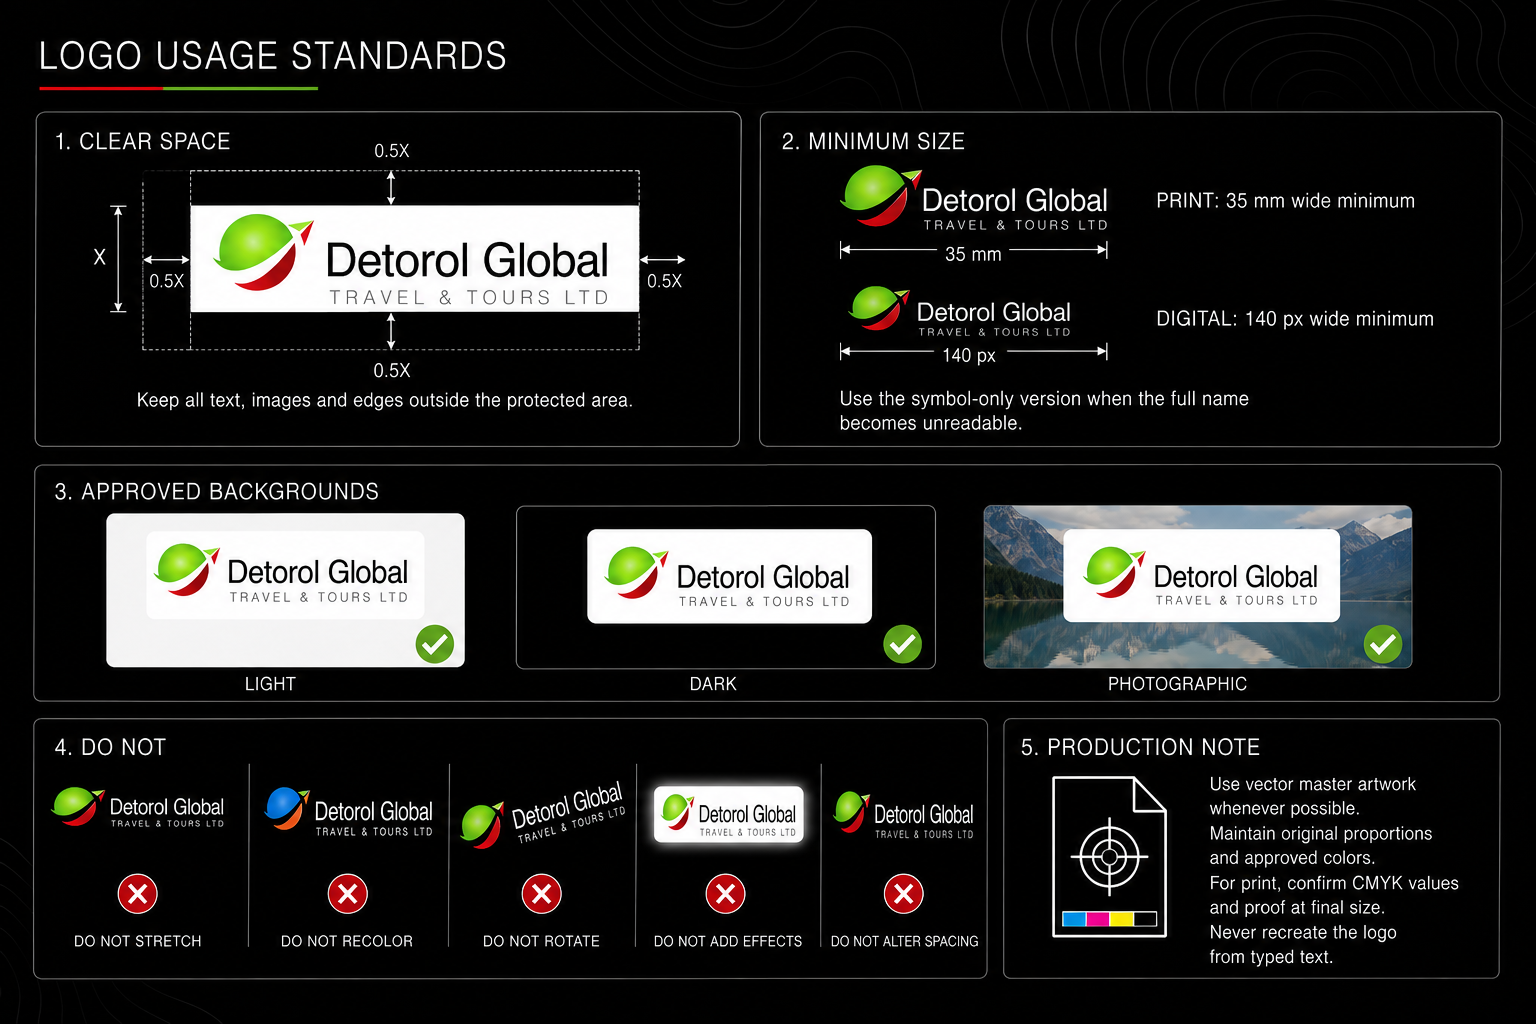Screen dimensions: 1536x1024
Task: Click the "DO NOT ALTER SPACING" label
Action: pos(905,941)
